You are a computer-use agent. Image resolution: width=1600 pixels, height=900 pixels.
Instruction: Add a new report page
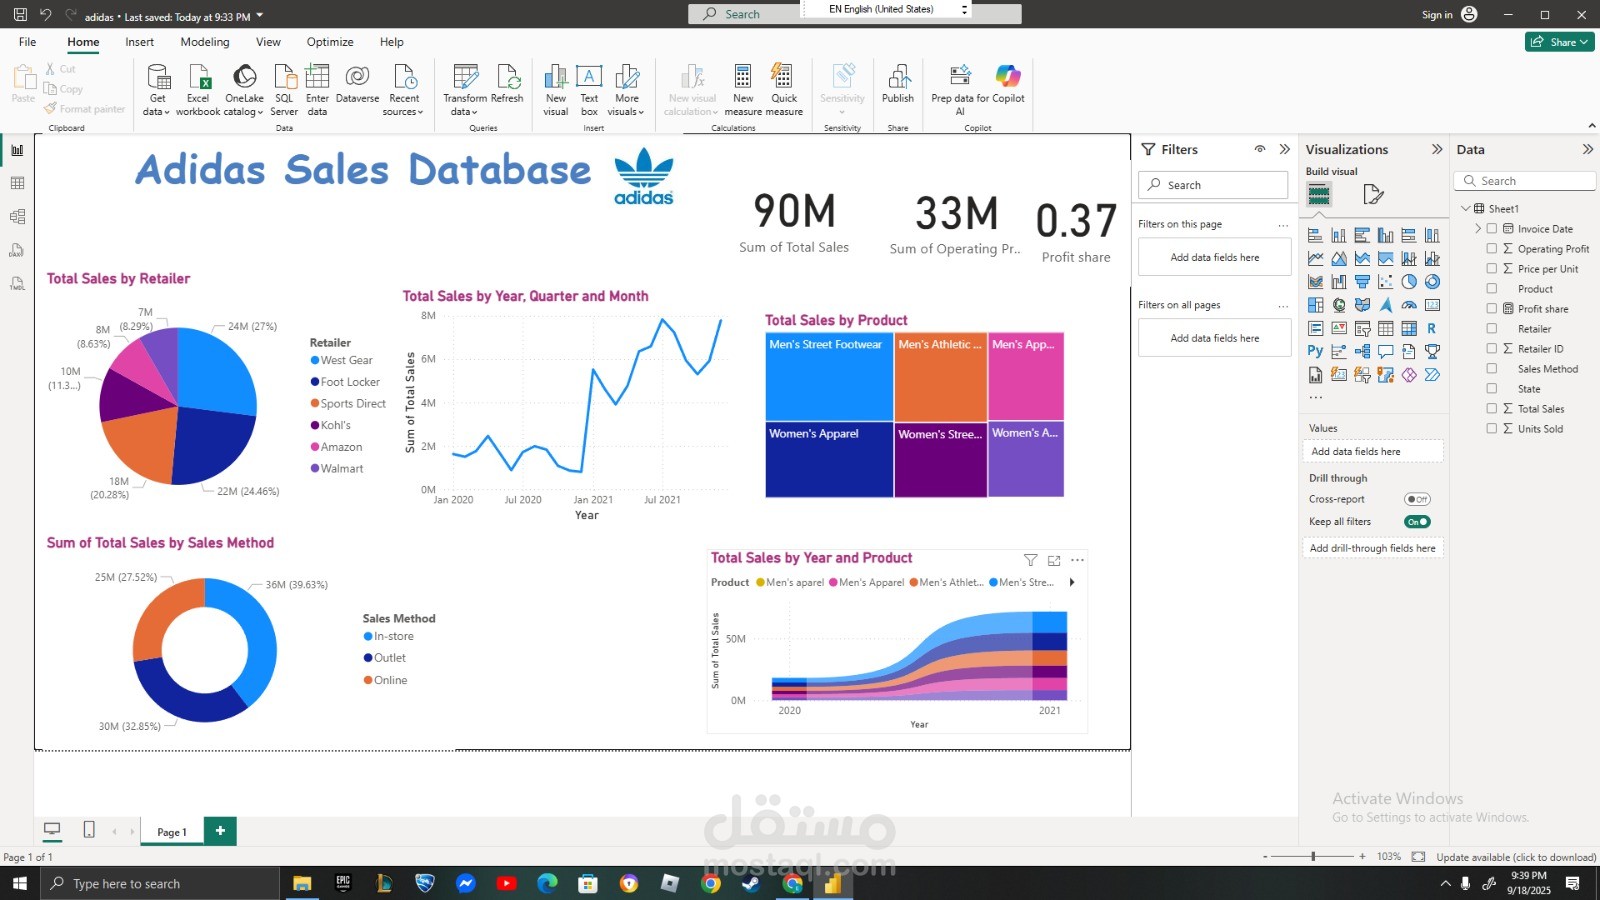coord(220,830)
